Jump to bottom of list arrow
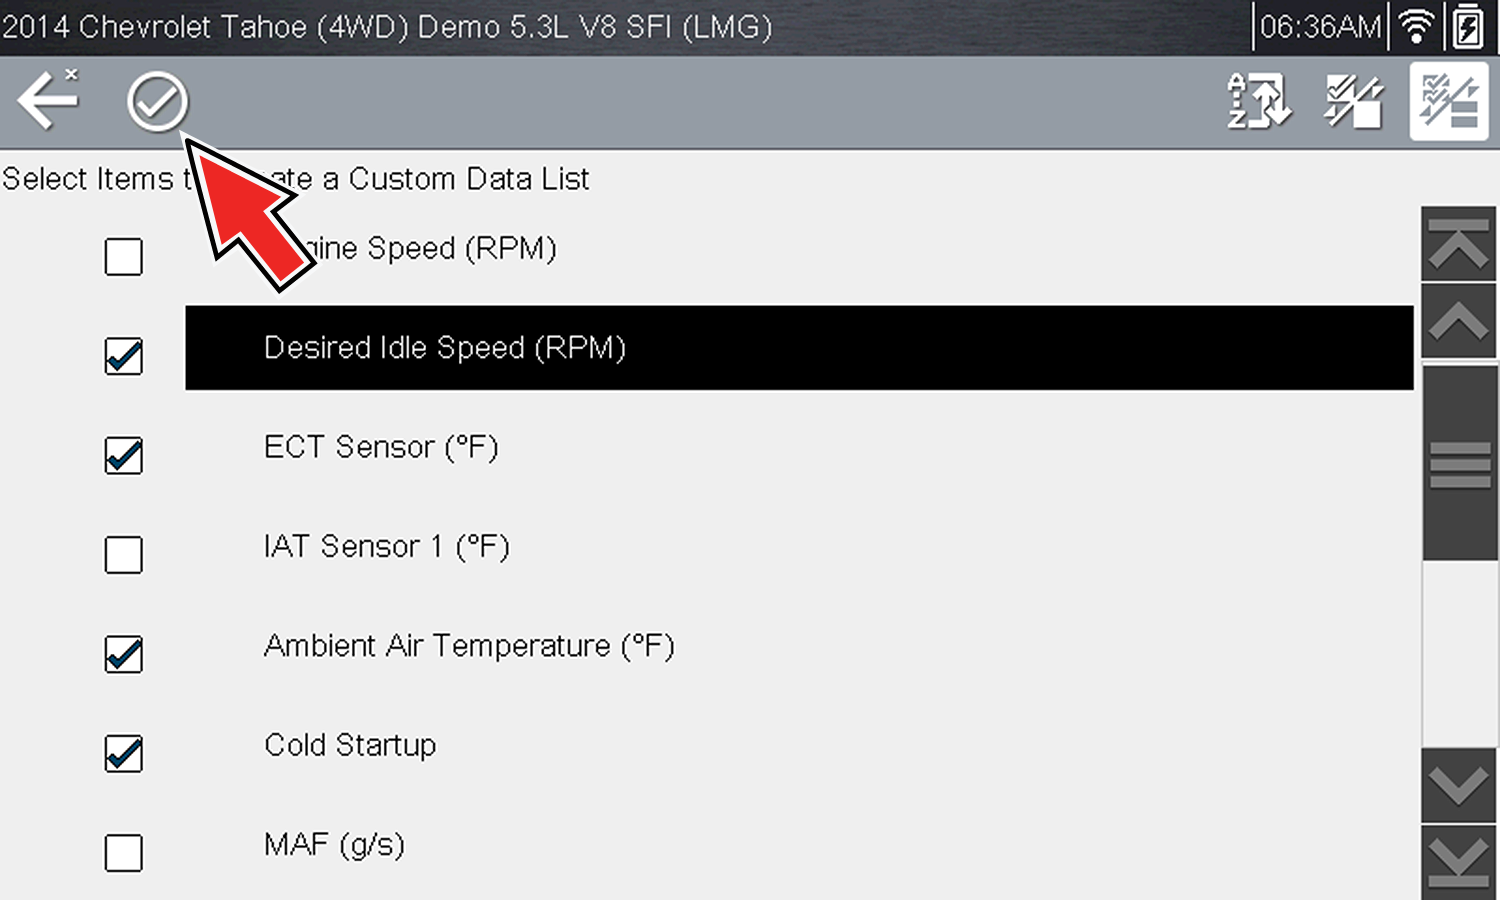The width and height of the screenshot is (1500, 900). pyautogui.click(x=1458, y=862)
